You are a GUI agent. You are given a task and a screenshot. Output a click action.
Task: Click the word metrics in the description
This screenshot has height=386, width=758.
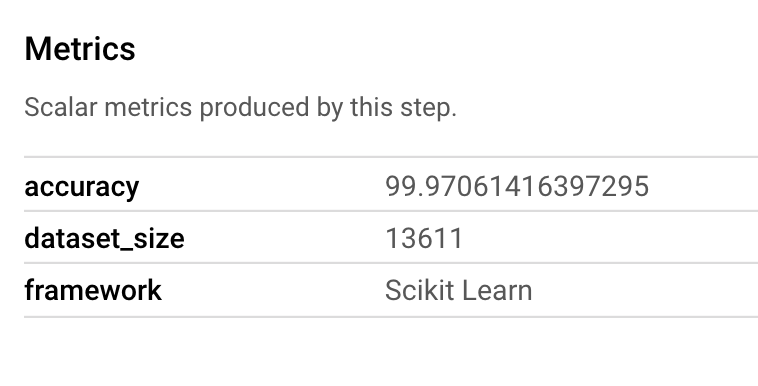click(x=148, y=107)
